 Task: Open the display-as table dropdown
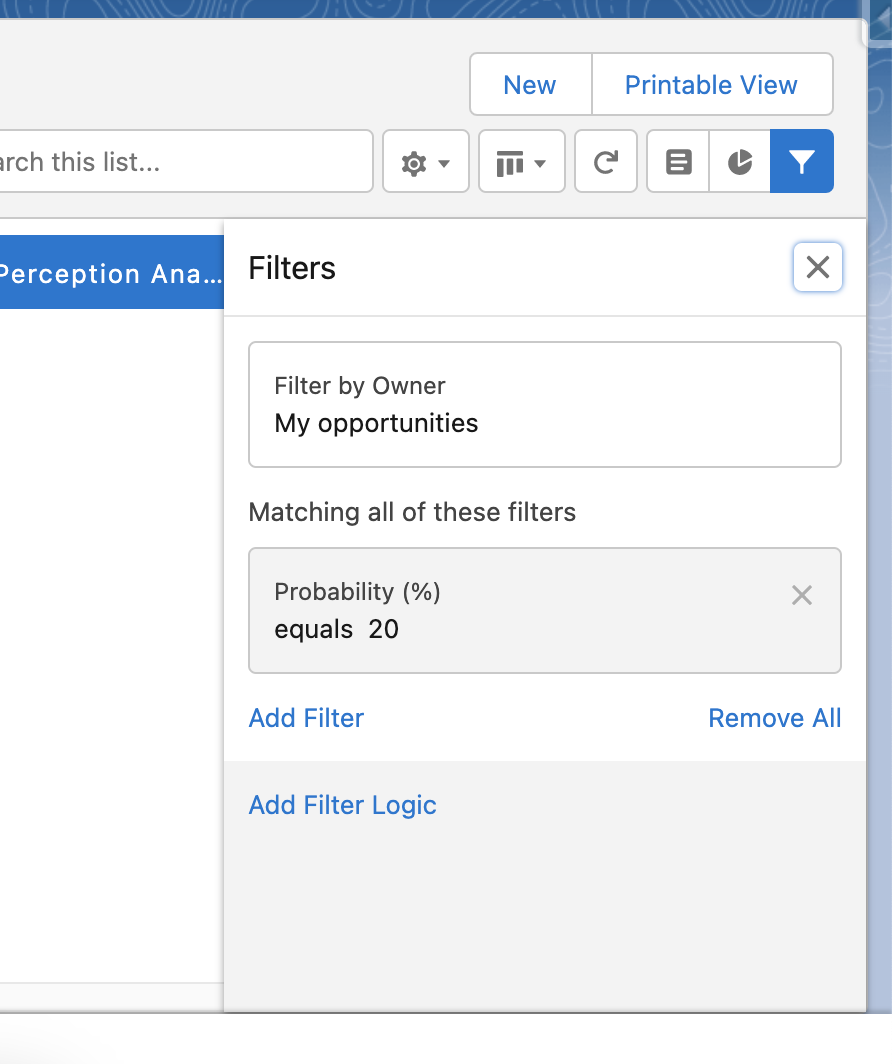click(x=522, y=162)
